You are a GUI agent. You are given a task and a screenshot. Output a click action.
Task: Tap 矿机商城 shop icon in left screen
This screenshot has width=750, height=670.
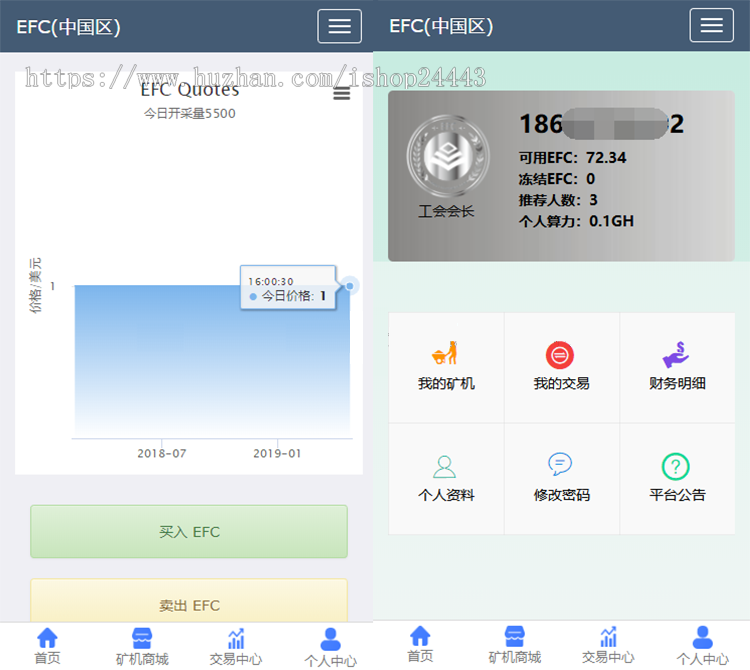(x=142, y=638)
